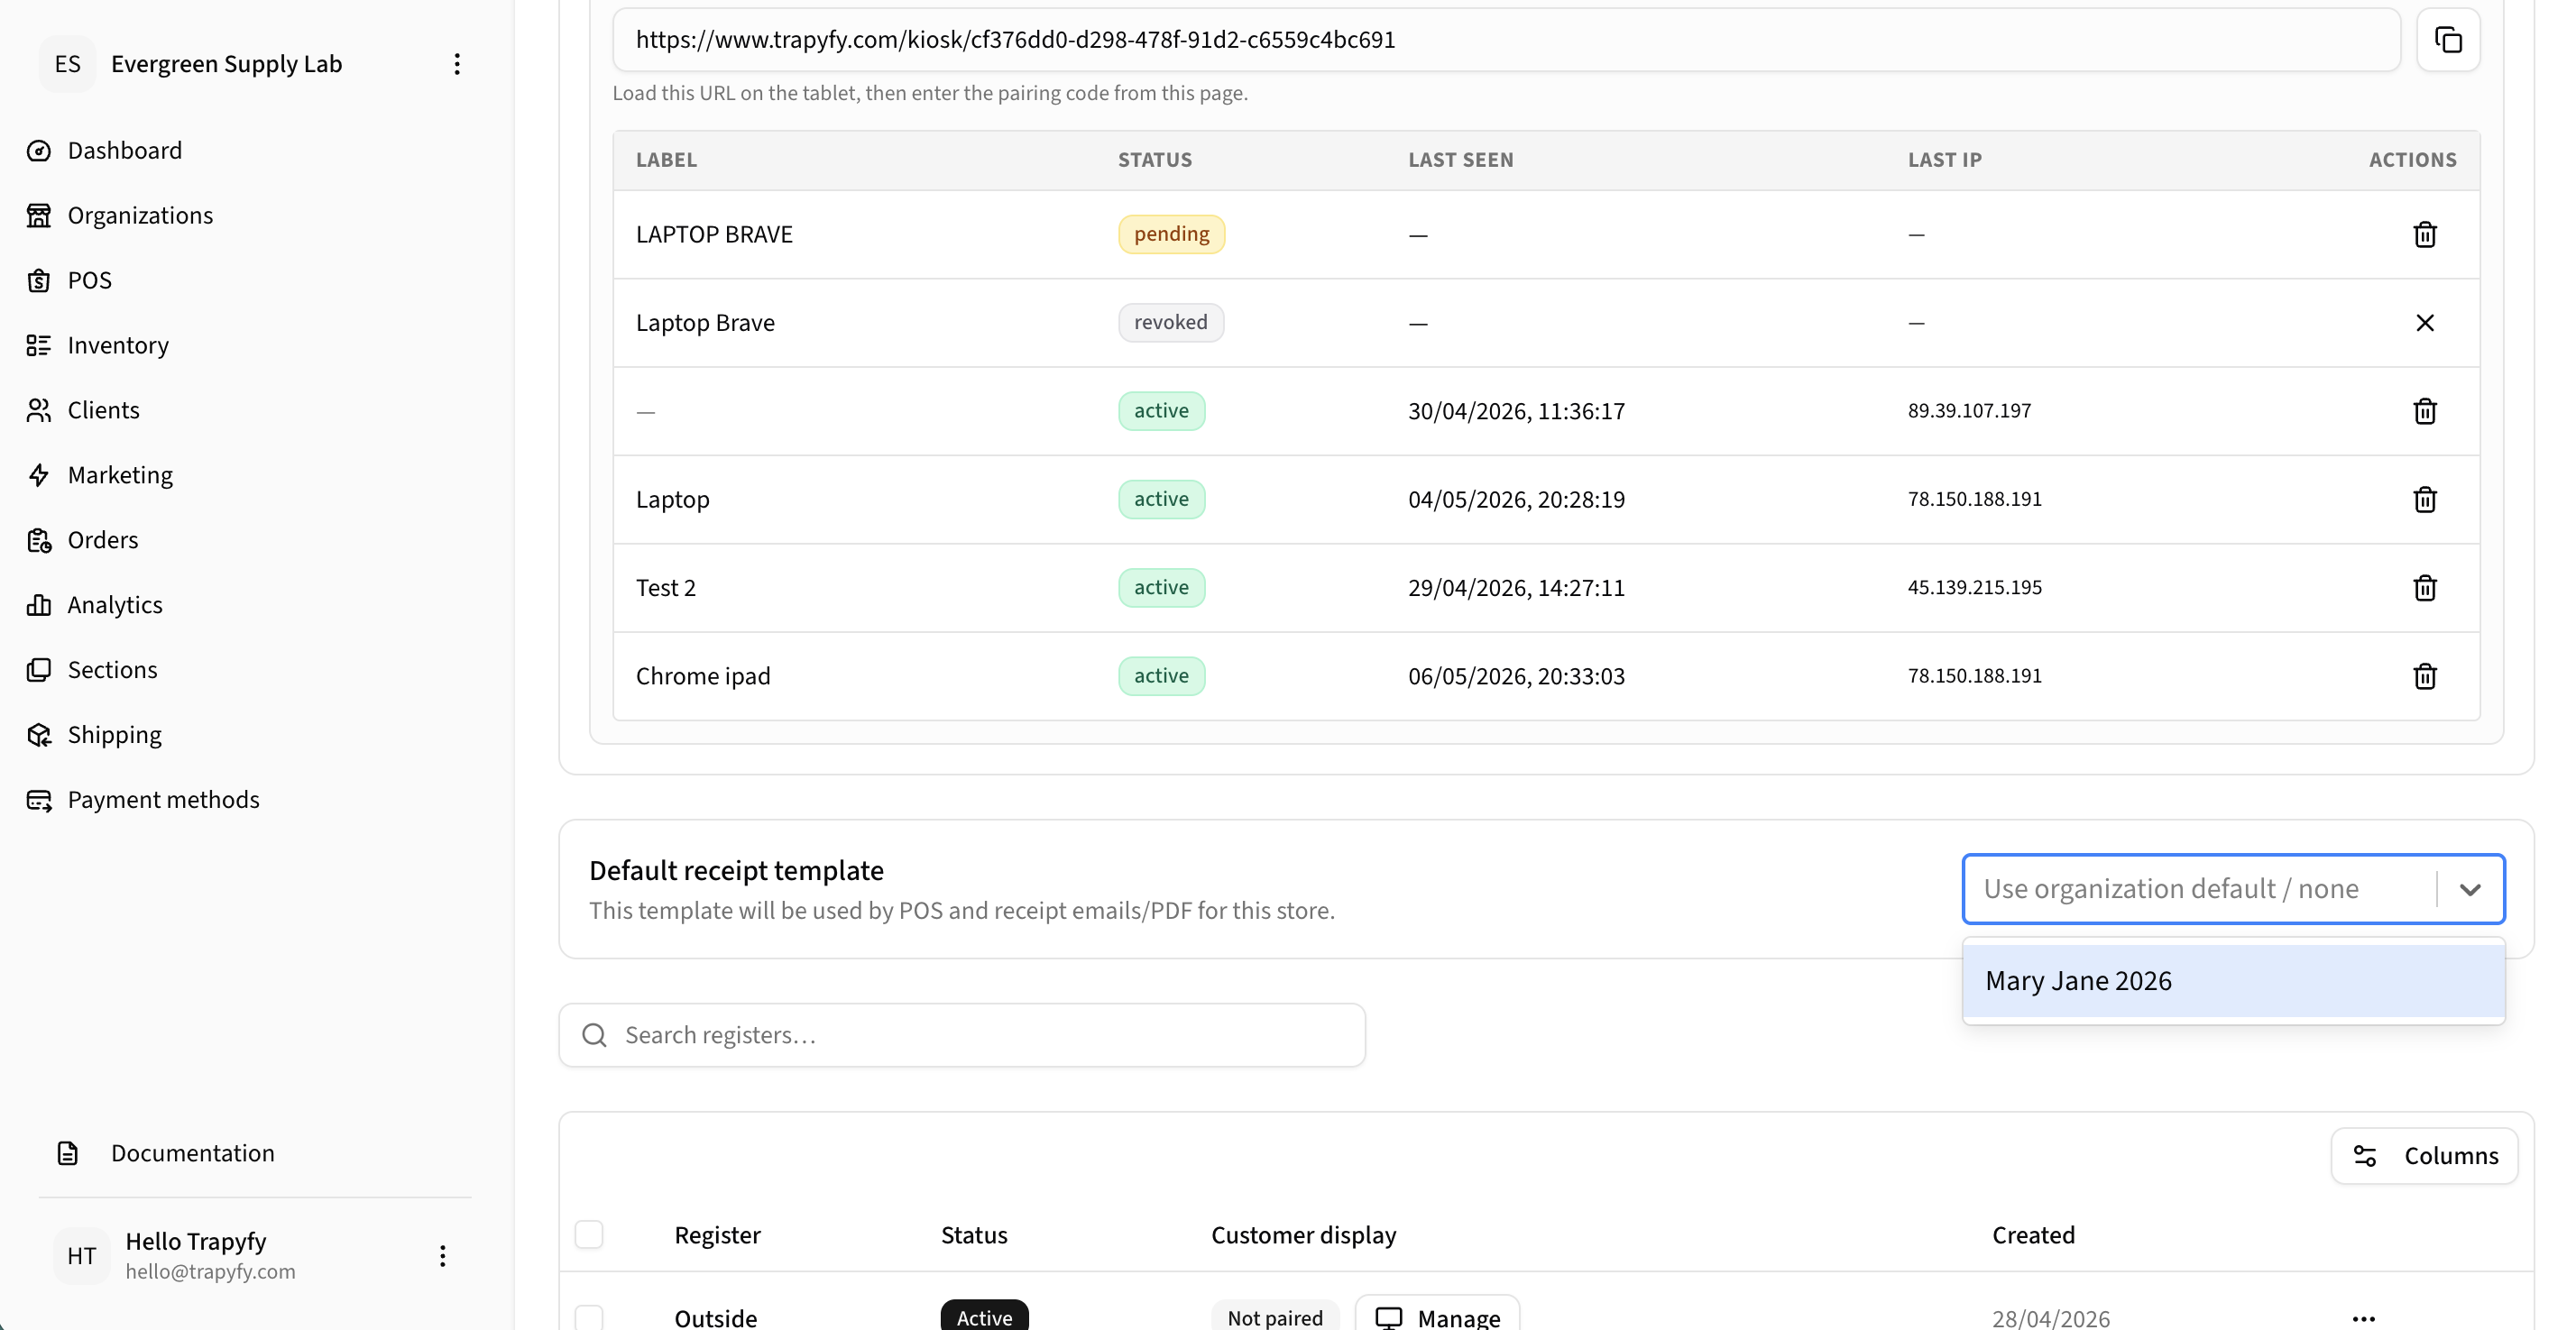
Task: Click the pending status badge
Action: (x=1171, y=234)
